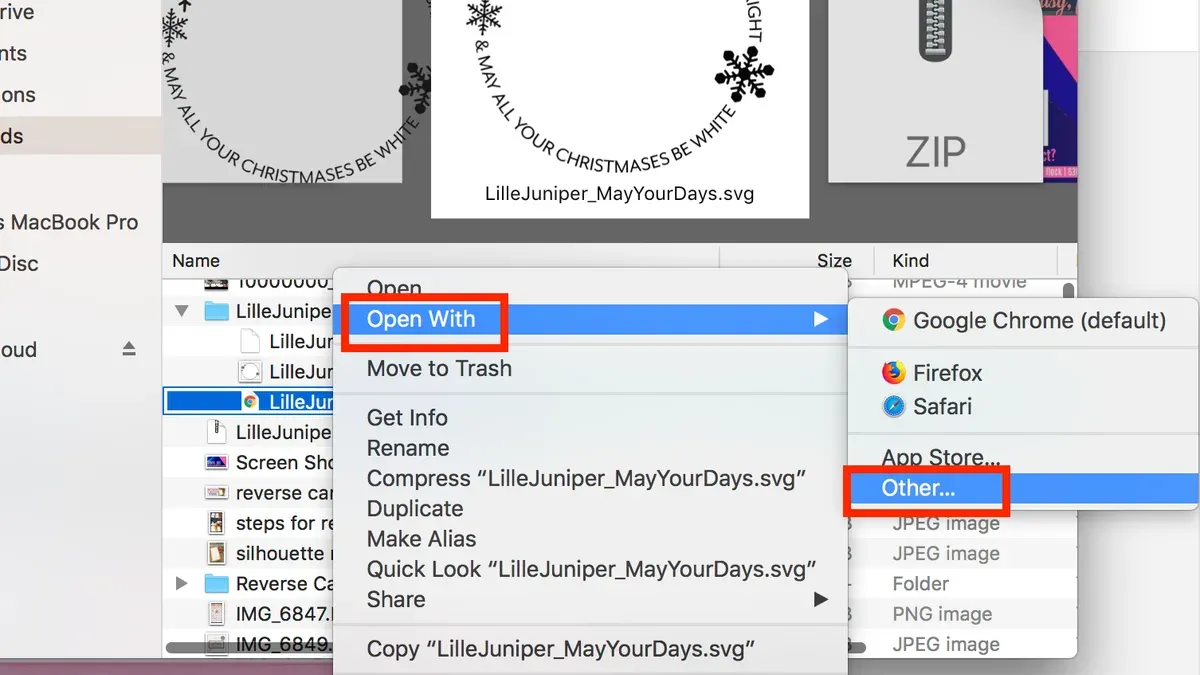Click the Screen Sho file icon
This screenshot has width=1200, height=675.
tap(216, 462)
